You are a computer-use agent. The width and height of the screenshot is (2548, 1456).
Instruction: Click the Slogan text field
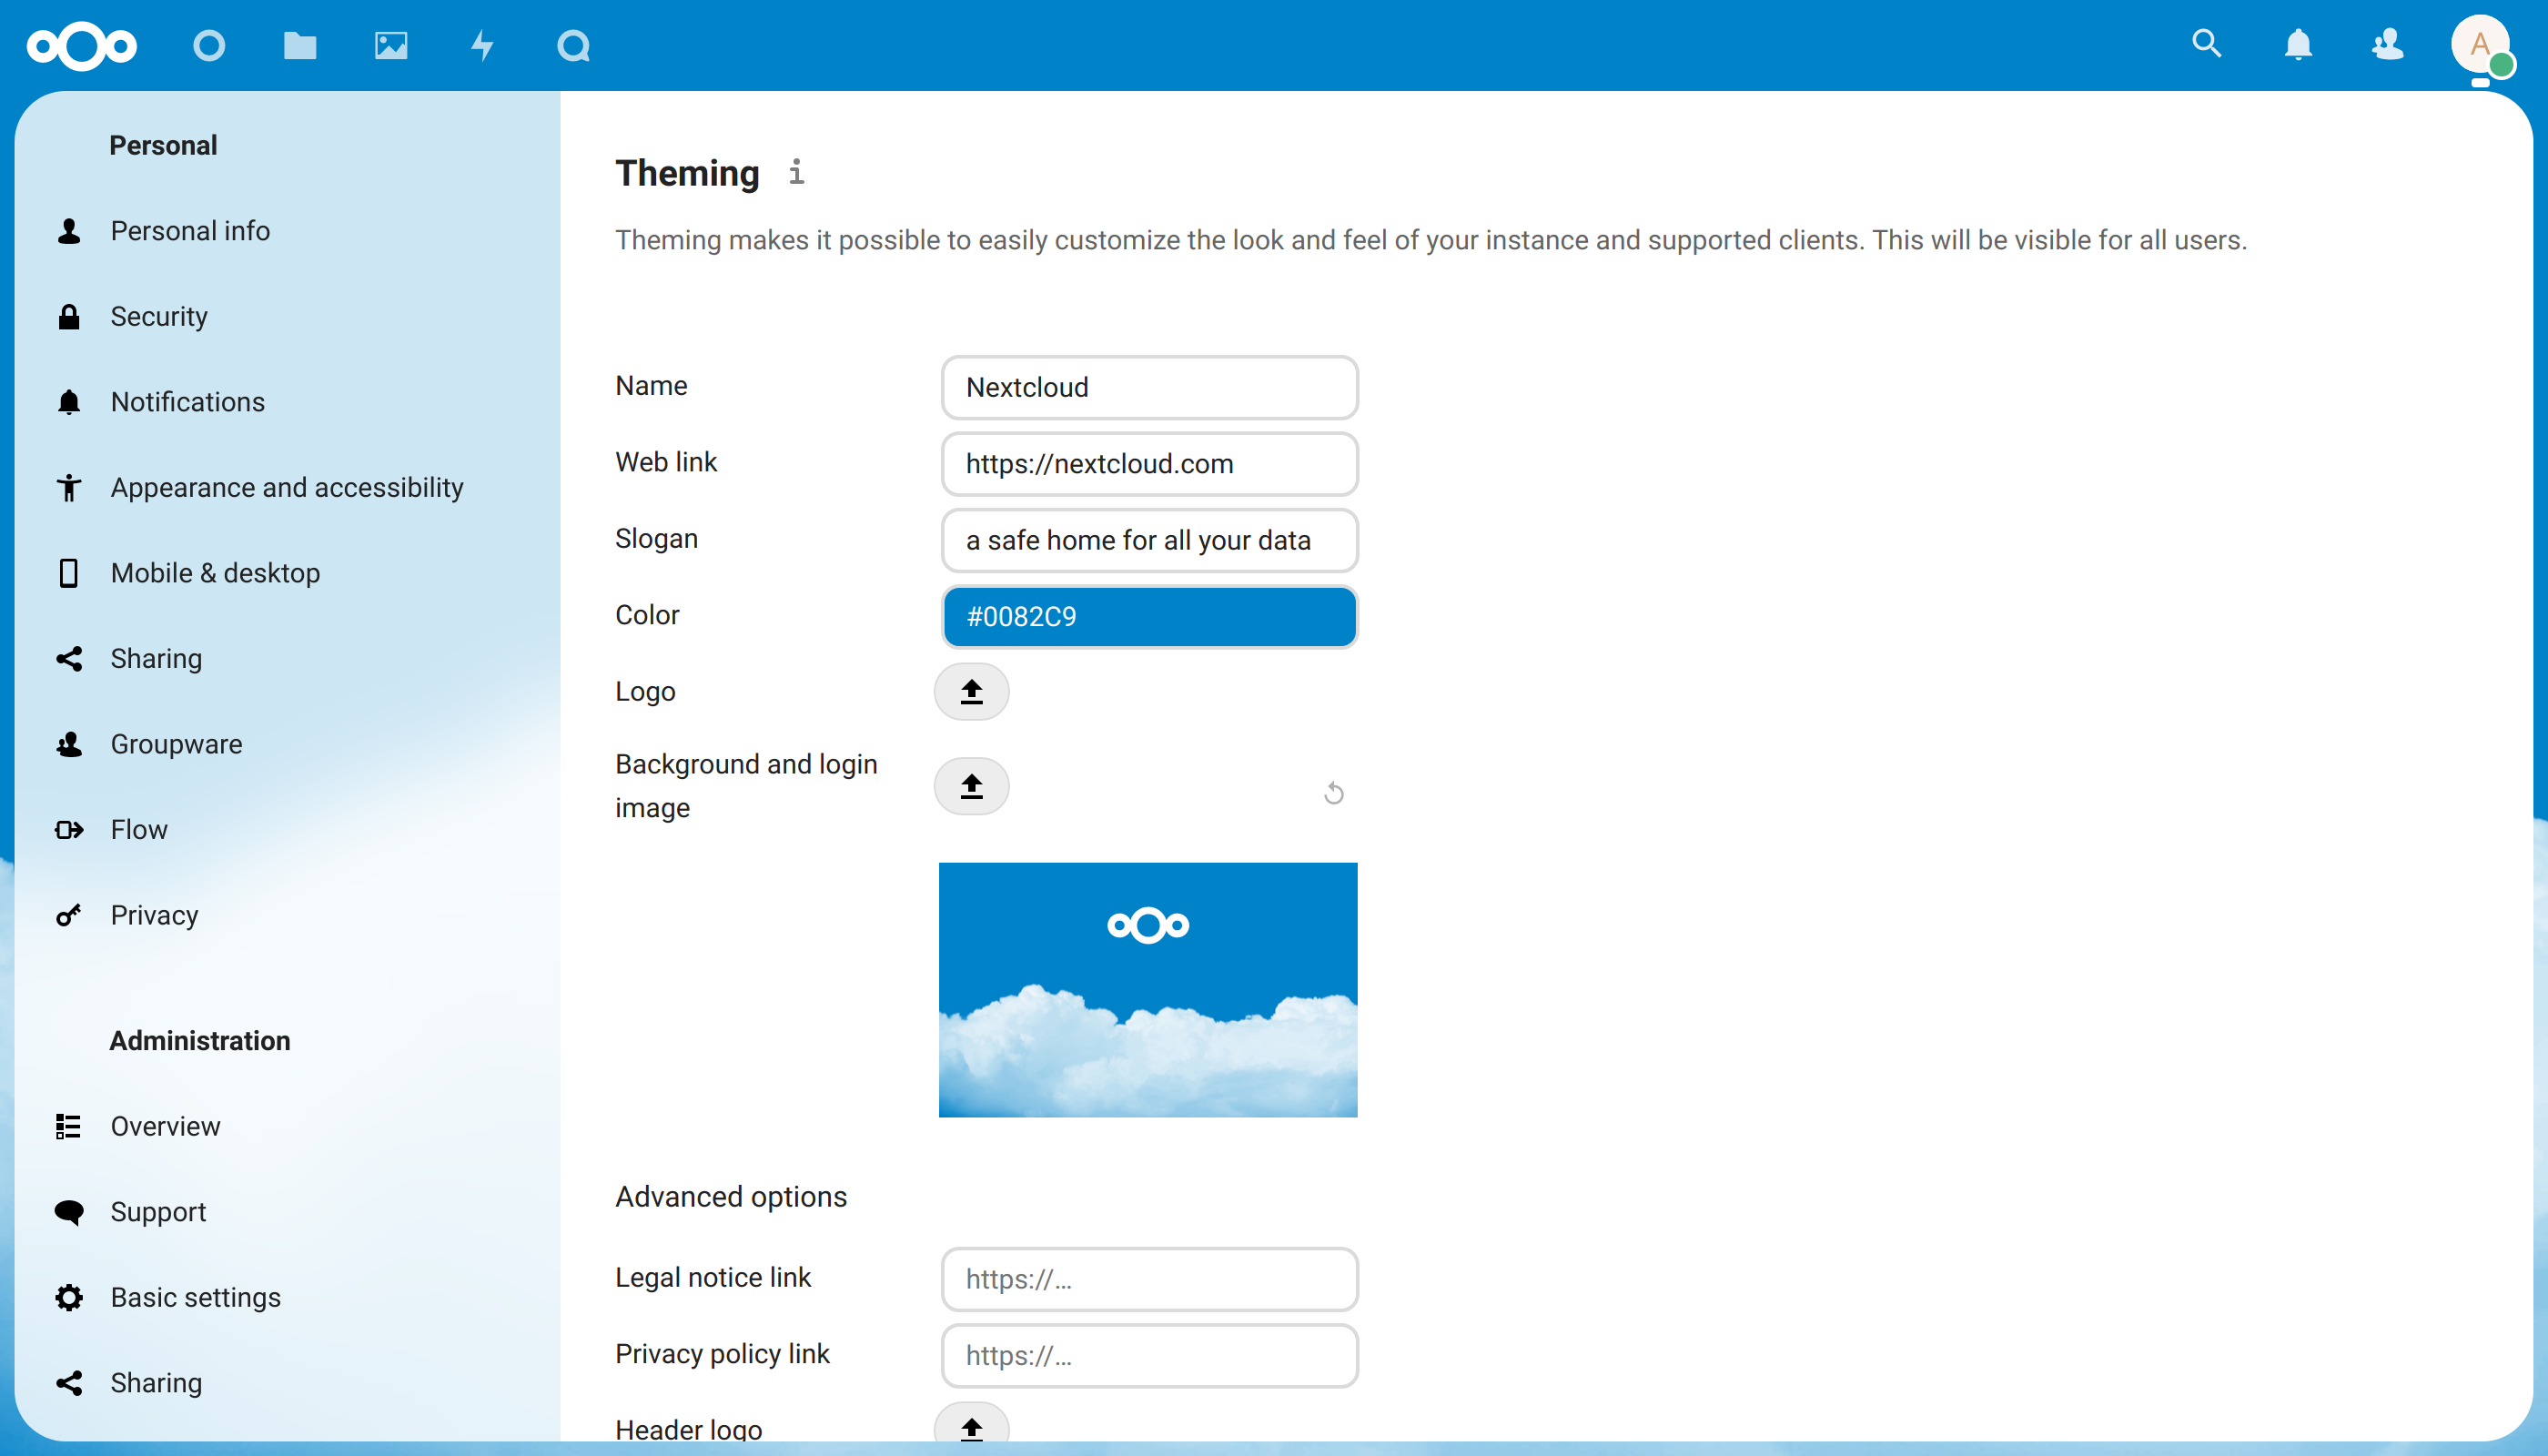coord(1149,540)
